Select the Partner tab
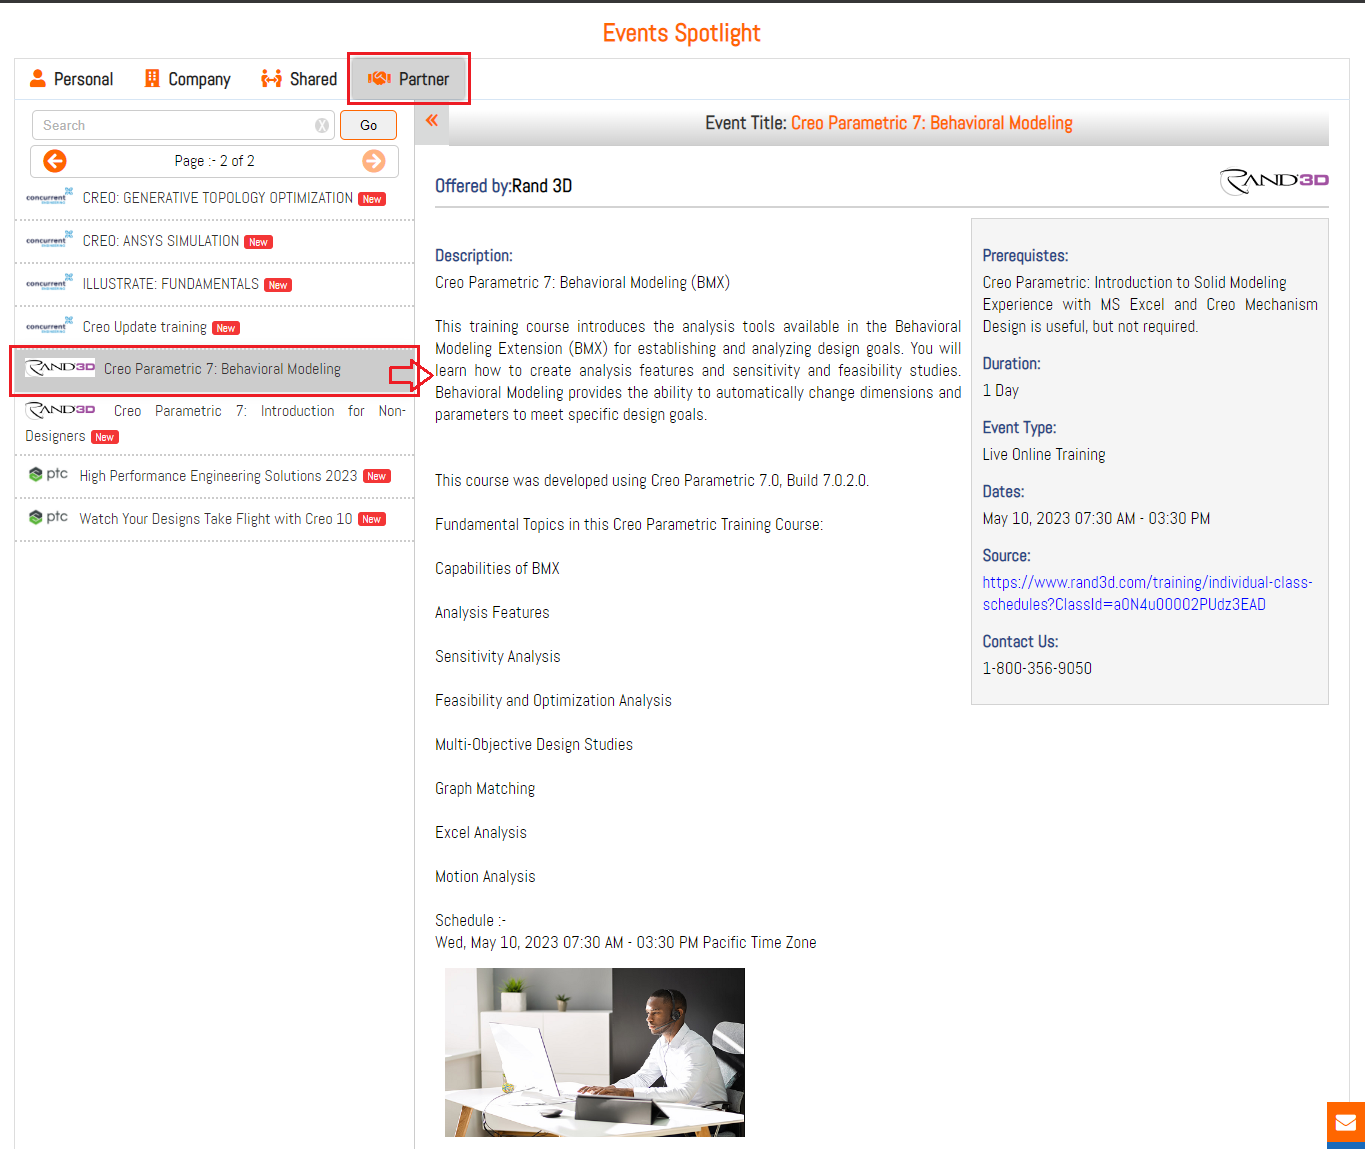The height and width of the screenshot is (1149, 1365). coord(409,79)
